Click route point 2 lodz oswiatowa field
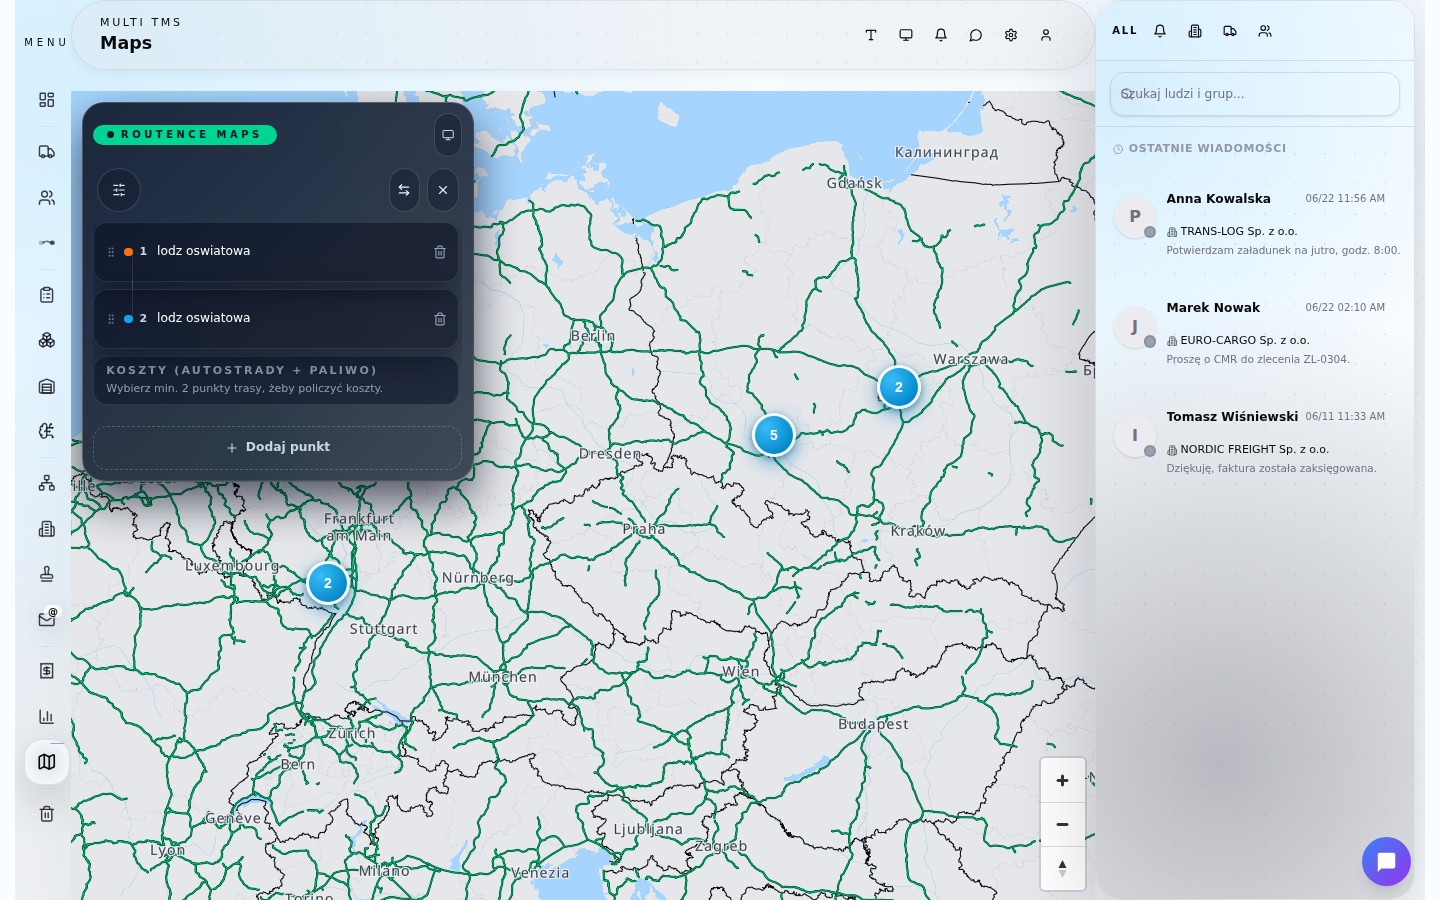Viewport: 1440px width, 900px height. (x=276, y=319)
